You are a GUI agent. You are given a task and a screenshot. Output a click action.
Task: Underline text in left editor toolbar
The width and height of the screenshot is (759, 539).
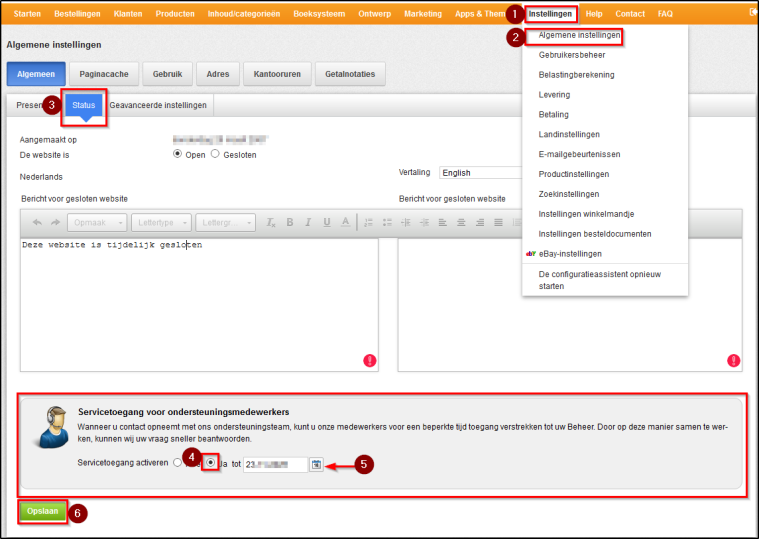(x=326, y=222)
